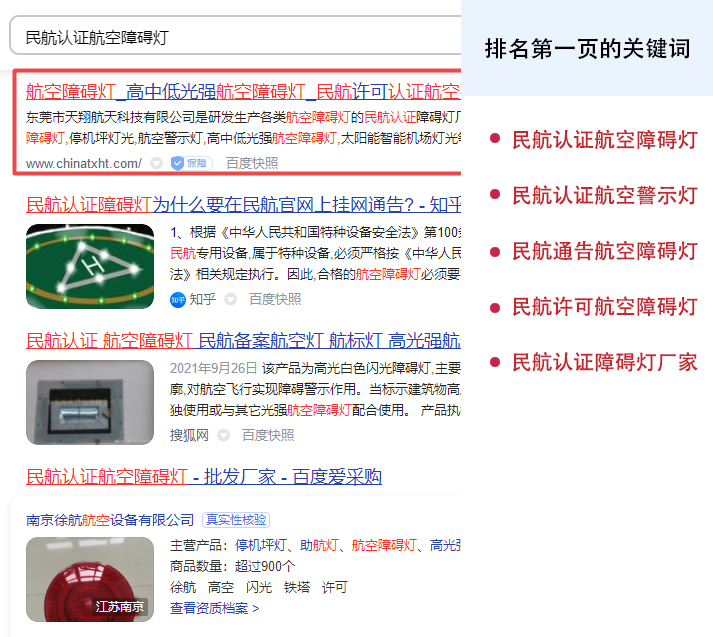Image resolution: width=713 pixels, height=637 pixels.
Task: Click the 高空 tag
Action: click(x=221, y=587)
